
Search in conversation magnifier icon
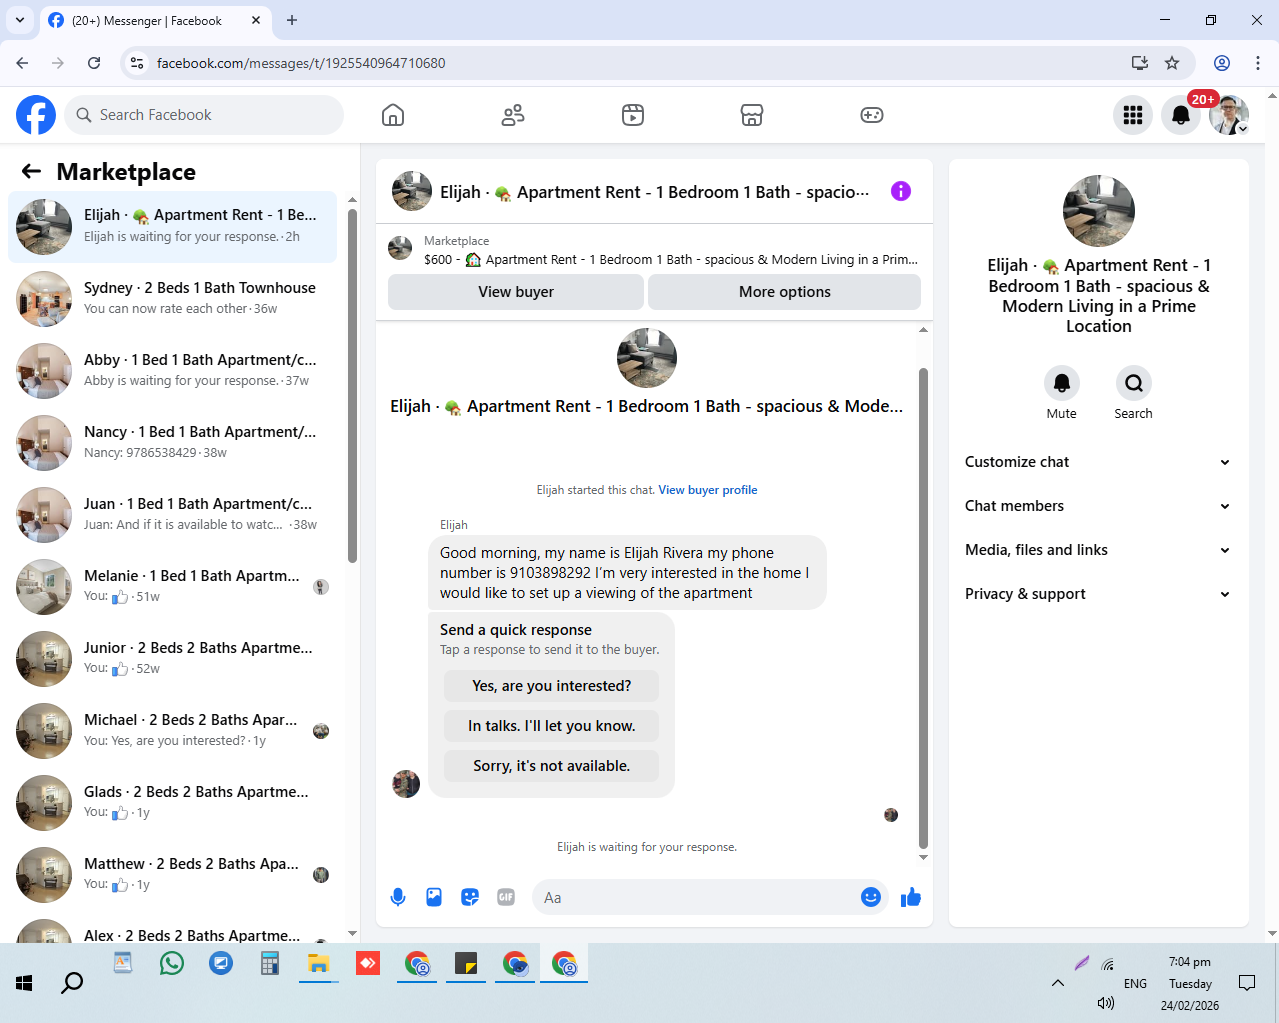tap(1133, 383)
